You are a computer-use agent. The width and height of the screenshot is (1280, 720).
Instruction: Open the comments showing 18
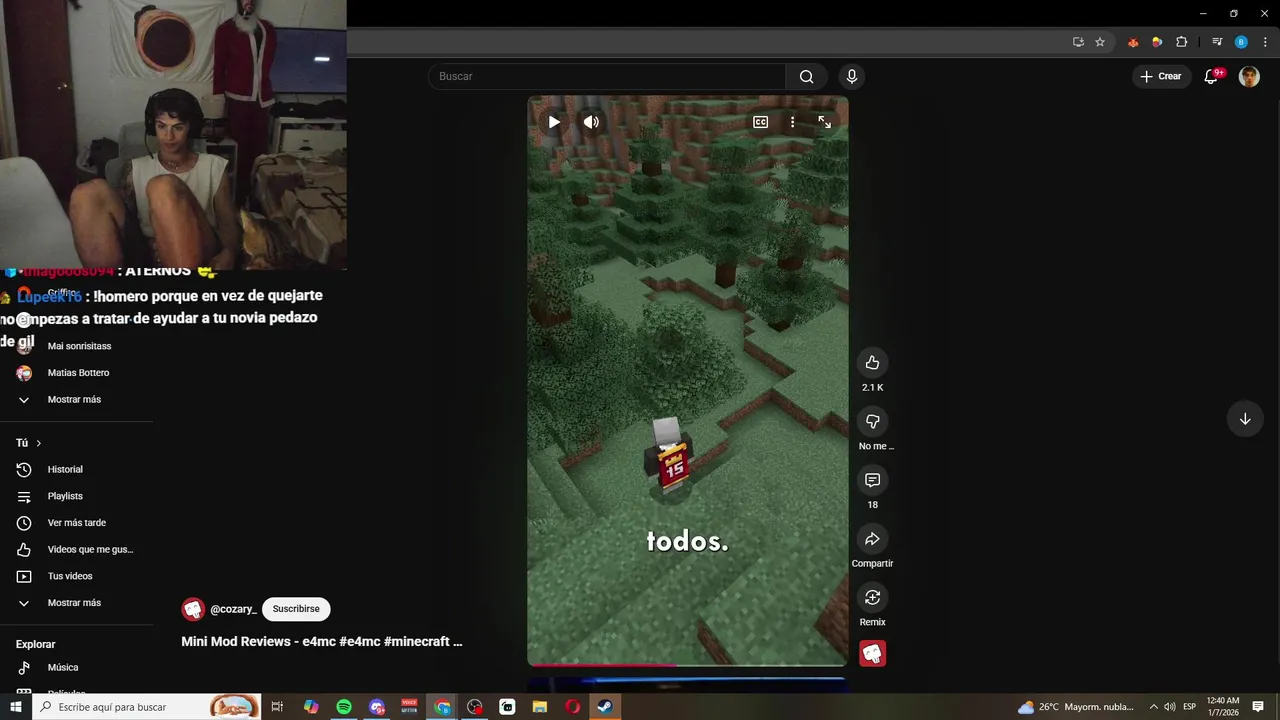point(872,480)
